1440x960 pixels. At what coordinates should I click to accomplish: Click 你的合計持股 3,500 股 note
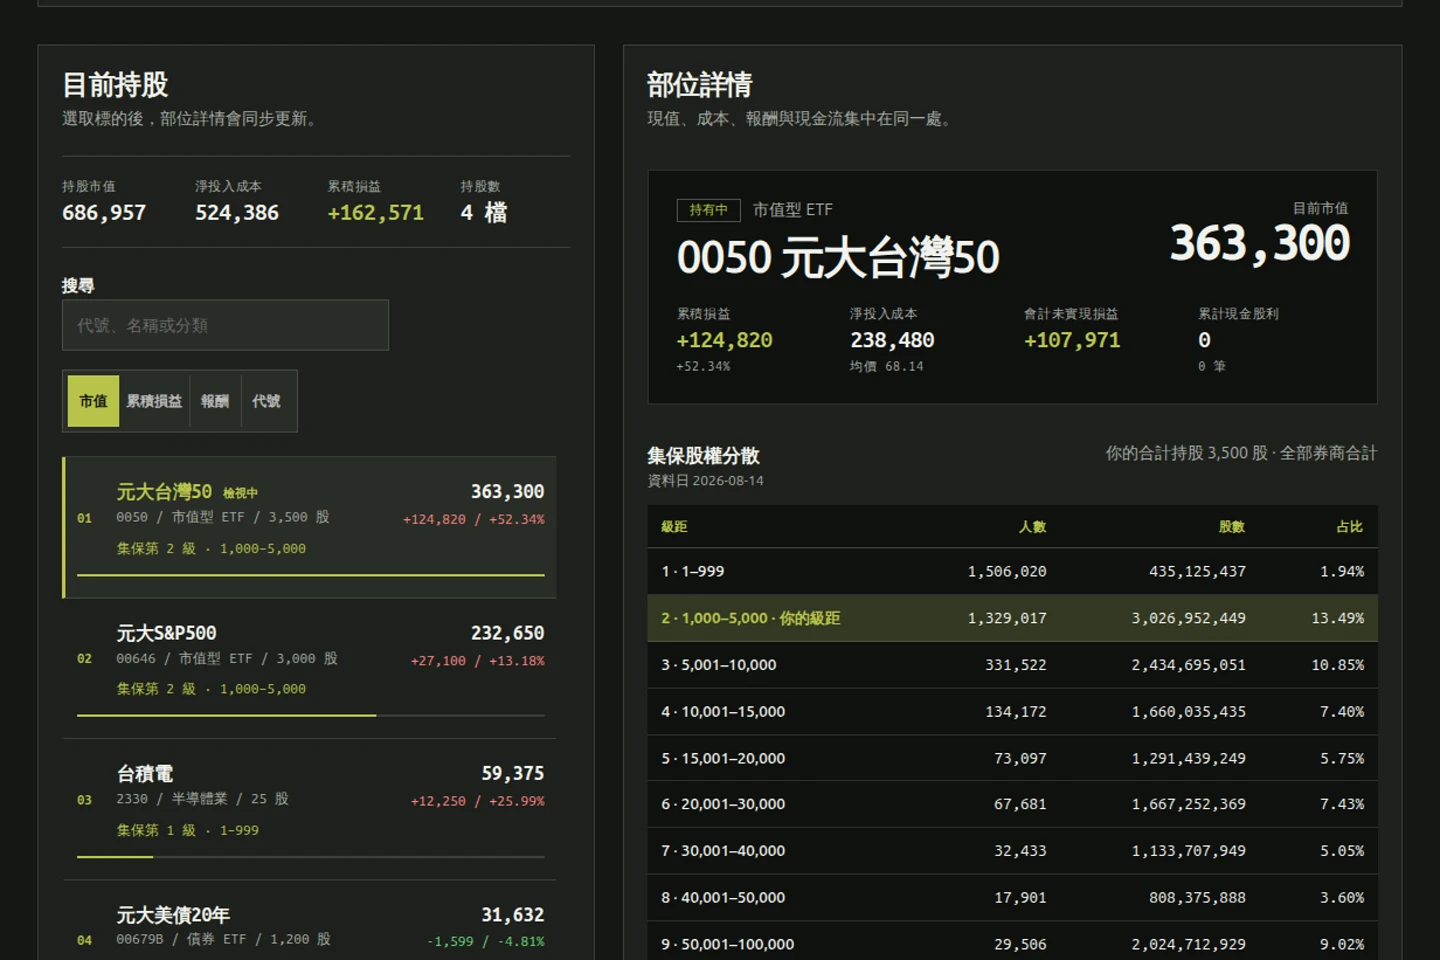tap(1241, 453)
